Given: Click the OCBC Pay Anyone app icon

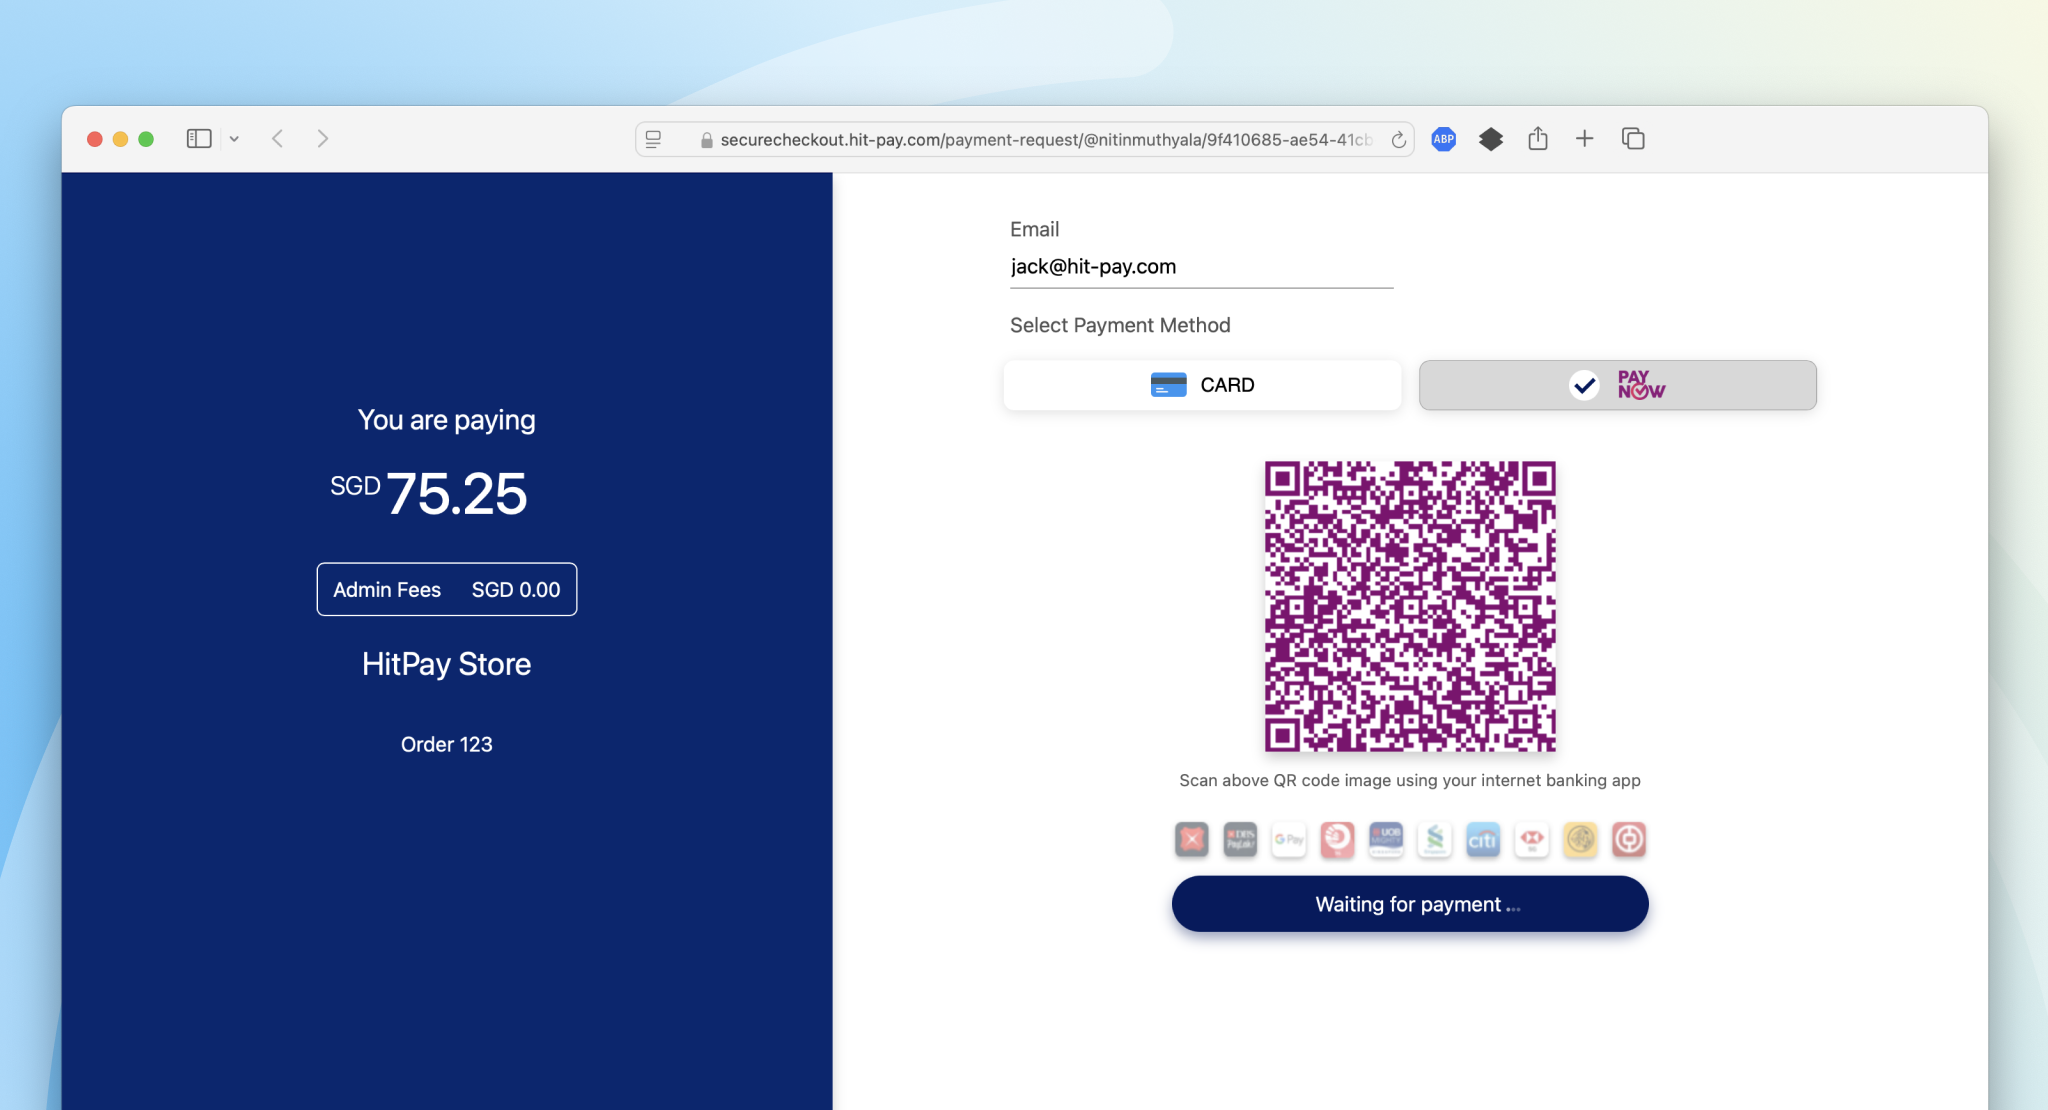Looking at the screenshot, I should (x=1337, y=840).
